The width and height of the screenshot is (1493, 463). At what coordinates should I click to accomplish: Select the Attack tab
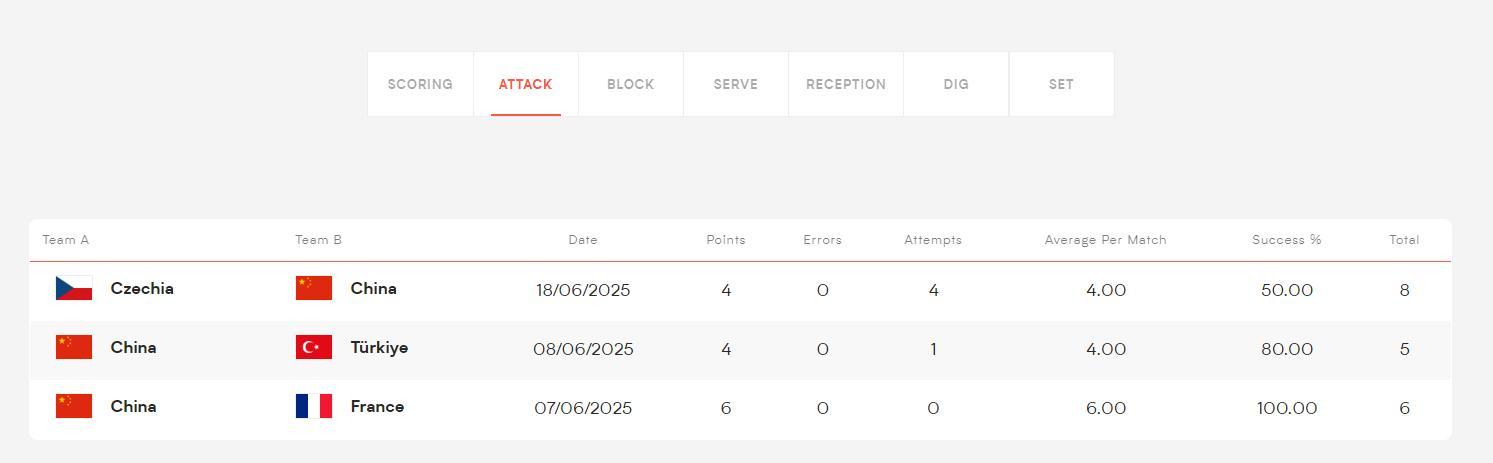click(x=525, y=85)
